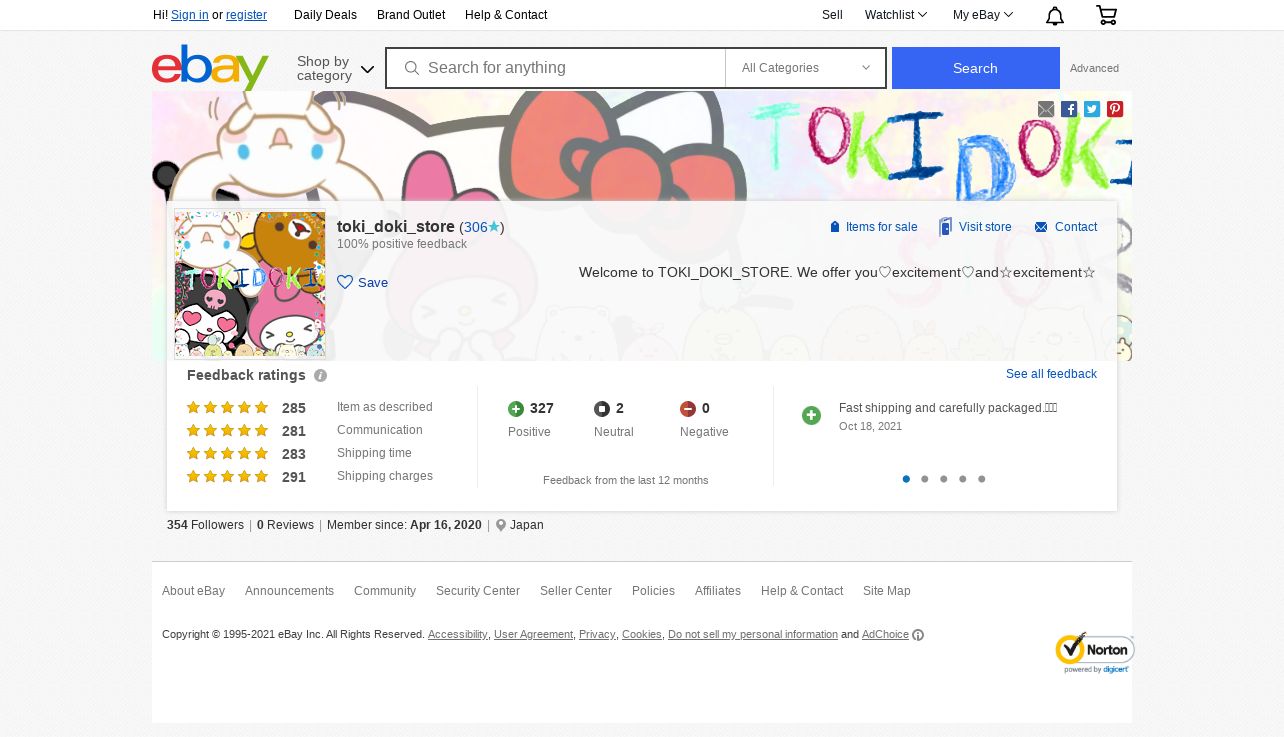Click the 354 Followers text

205,525
